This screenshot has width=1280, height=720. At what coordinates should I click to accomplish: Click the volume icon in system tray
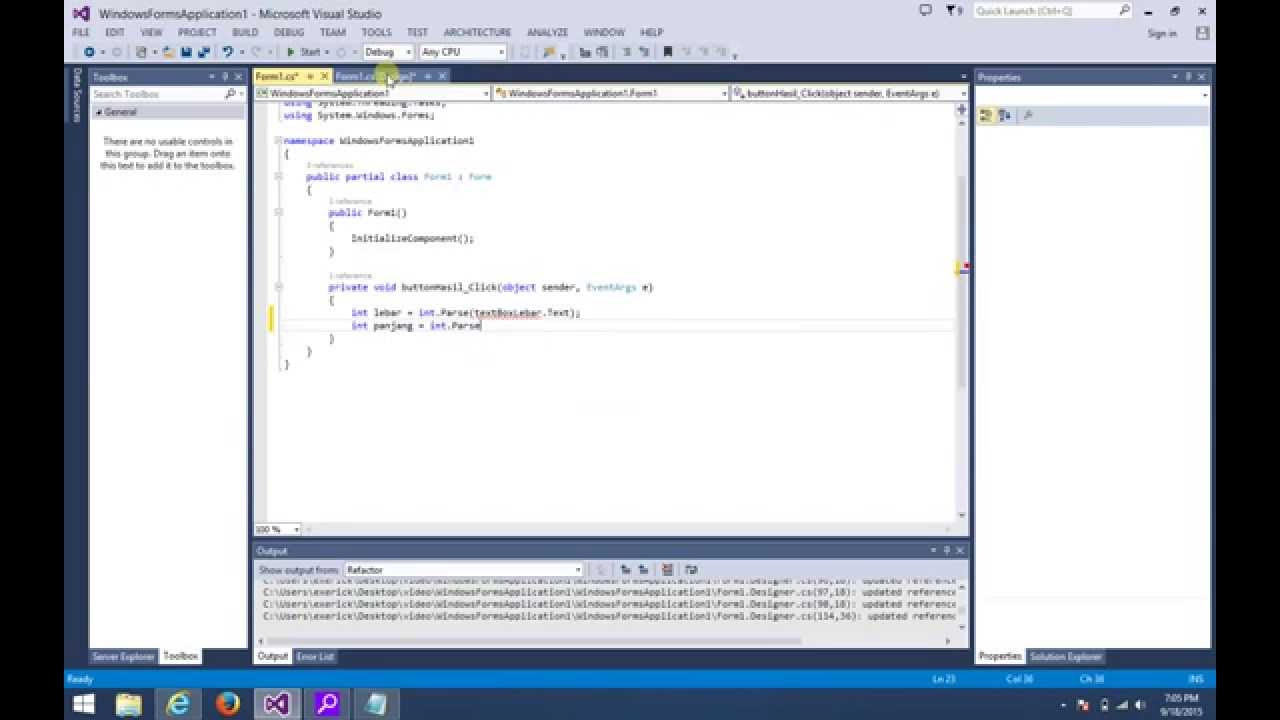1140,705
